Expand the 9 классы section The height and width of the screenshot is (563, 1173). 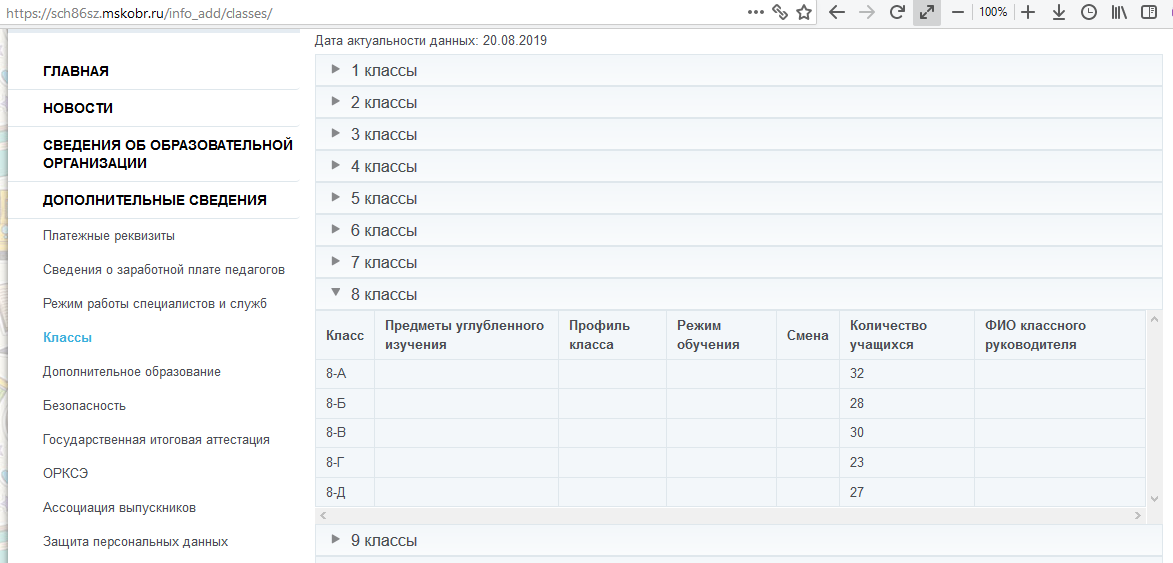pyautogui.click(x=739, y=540)
